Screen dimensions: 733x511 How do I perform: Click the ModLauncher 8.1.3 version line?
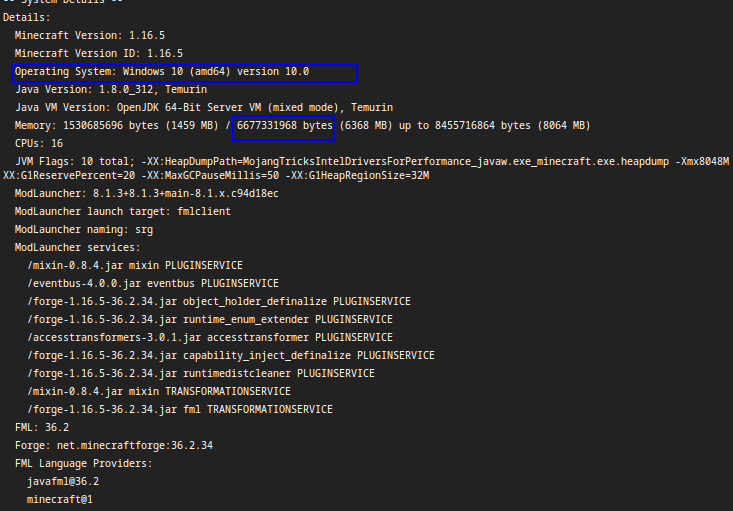coord(146,193)
